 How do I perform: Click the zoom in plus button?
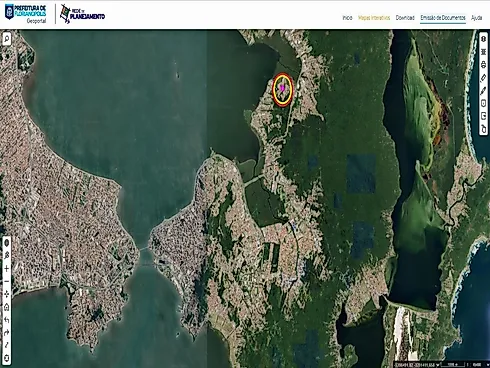[x=6, y=268]
